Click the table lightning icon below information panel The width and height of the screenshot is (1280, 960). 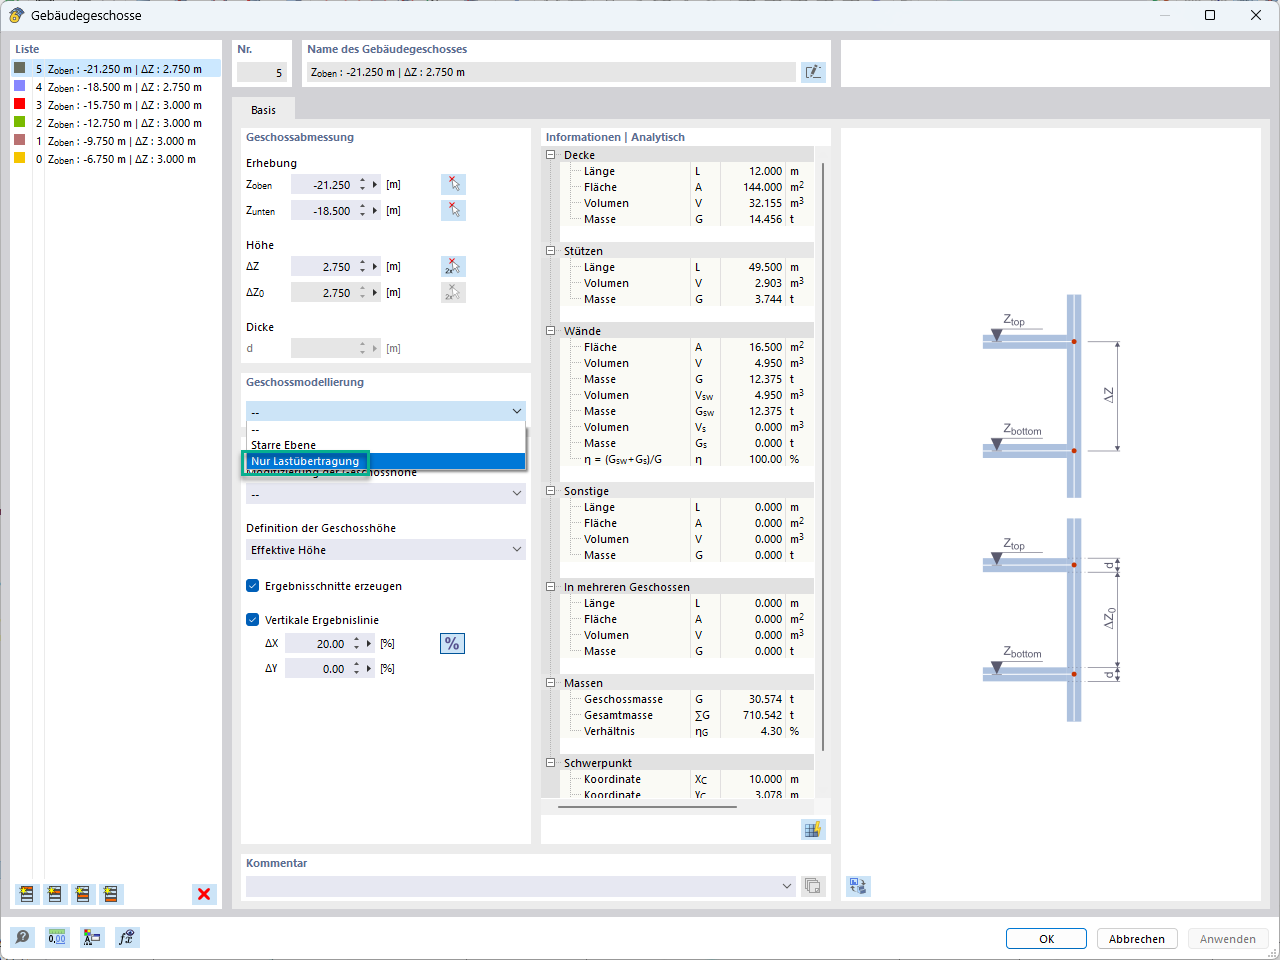pos(813,829)
